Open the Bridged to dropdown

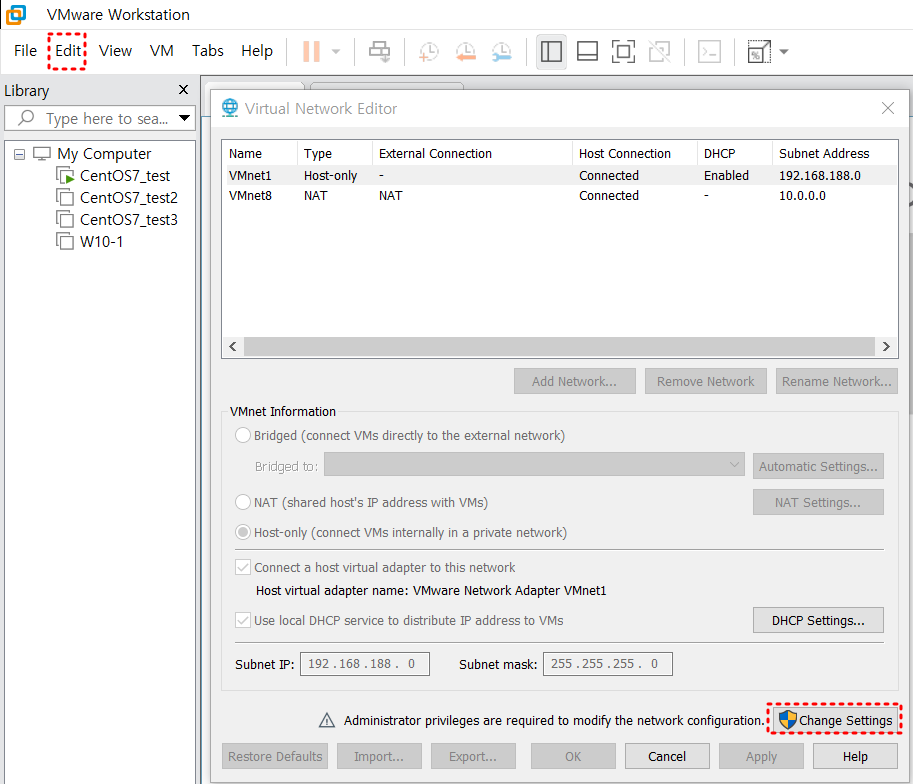pyautogui.click(x=534, y=465)
